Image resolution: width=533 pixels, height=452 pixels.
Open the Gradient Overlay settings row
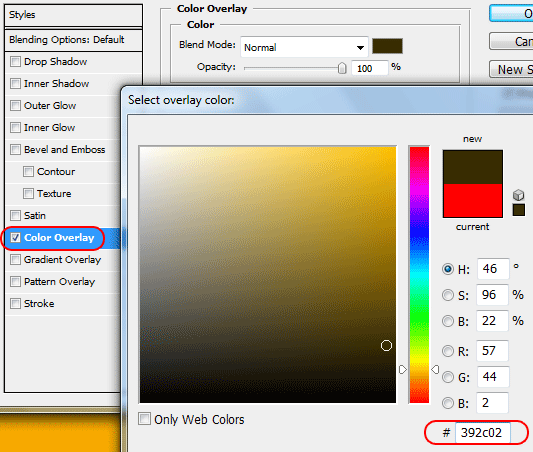(62, 260)
